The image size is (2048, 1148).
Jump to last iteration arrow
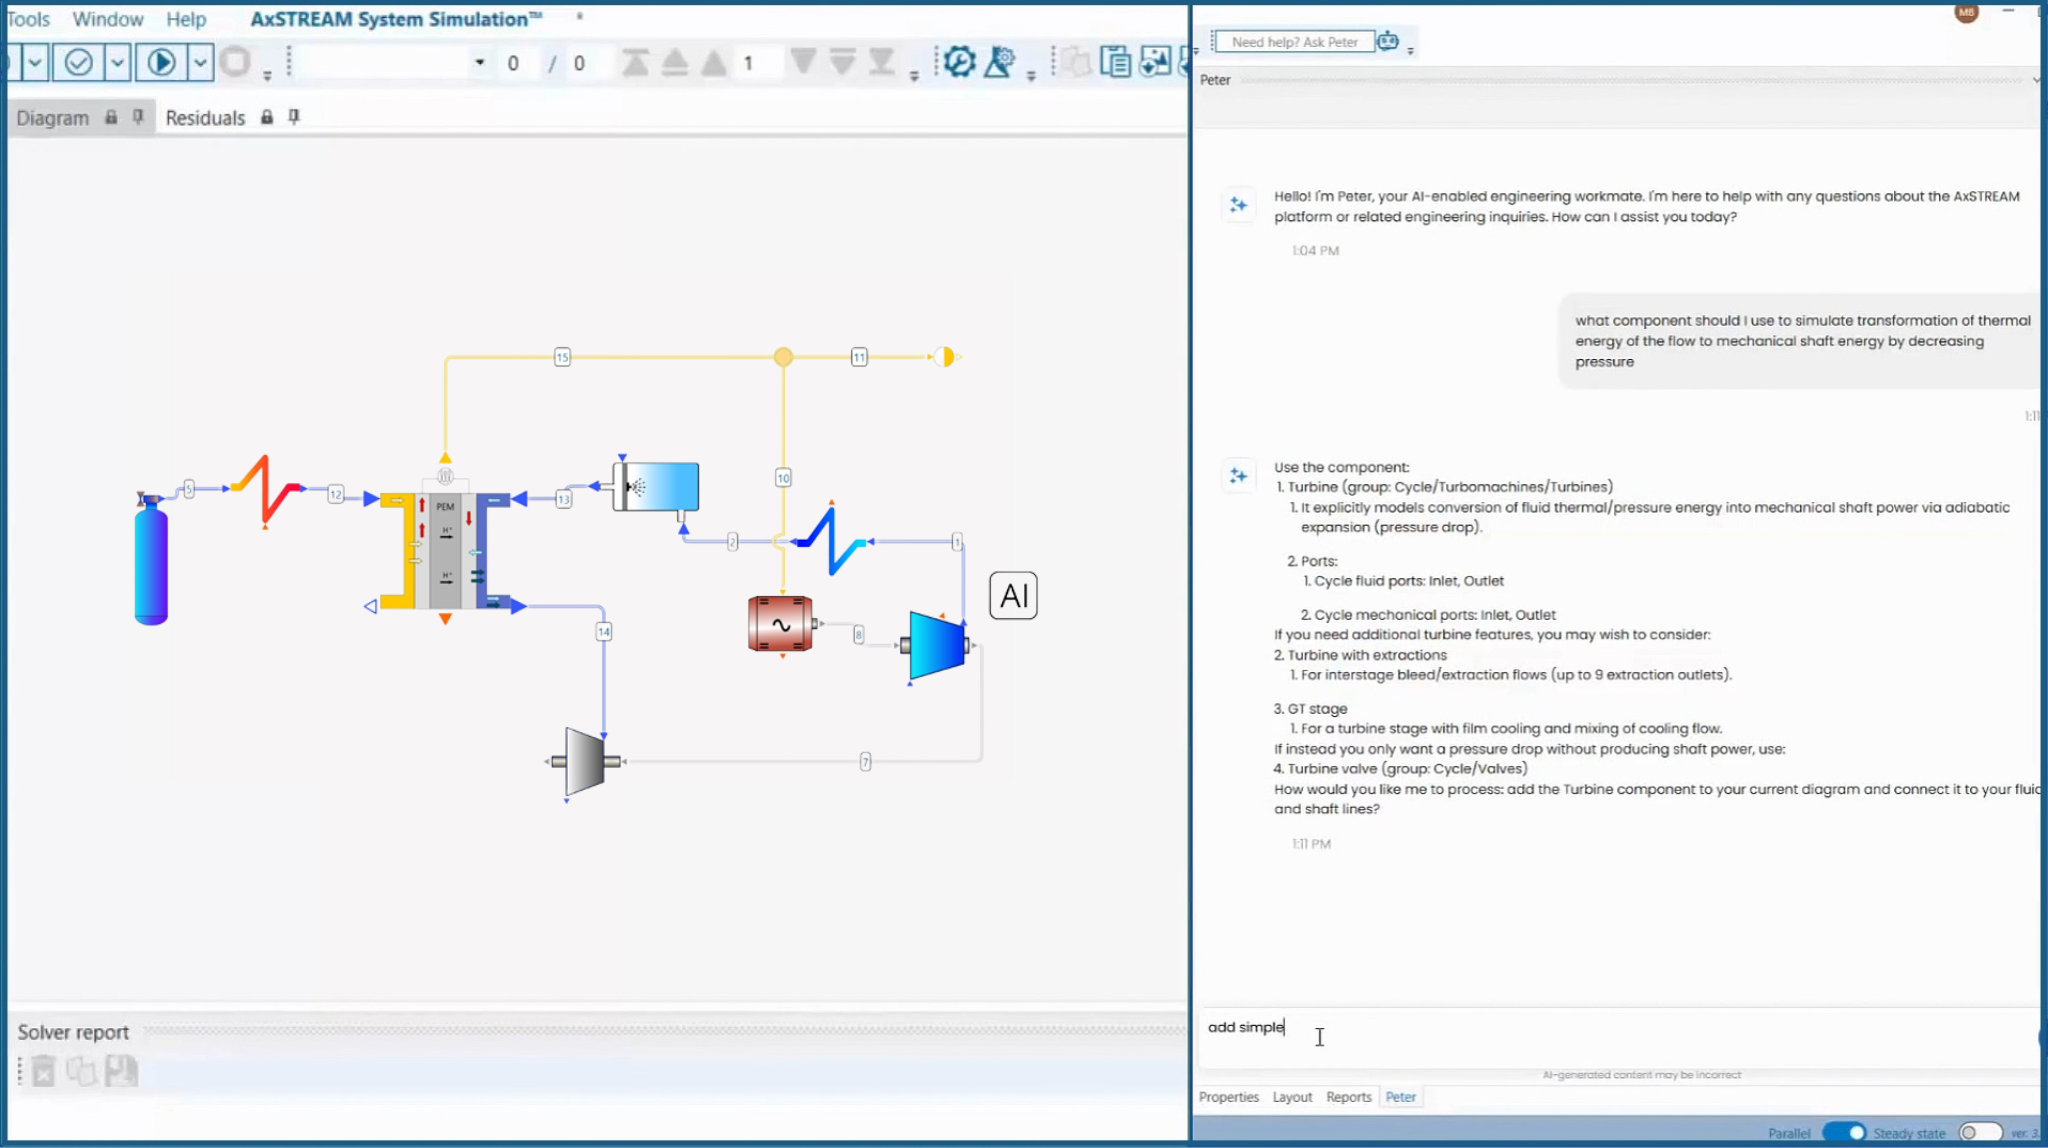pos(881,62)
